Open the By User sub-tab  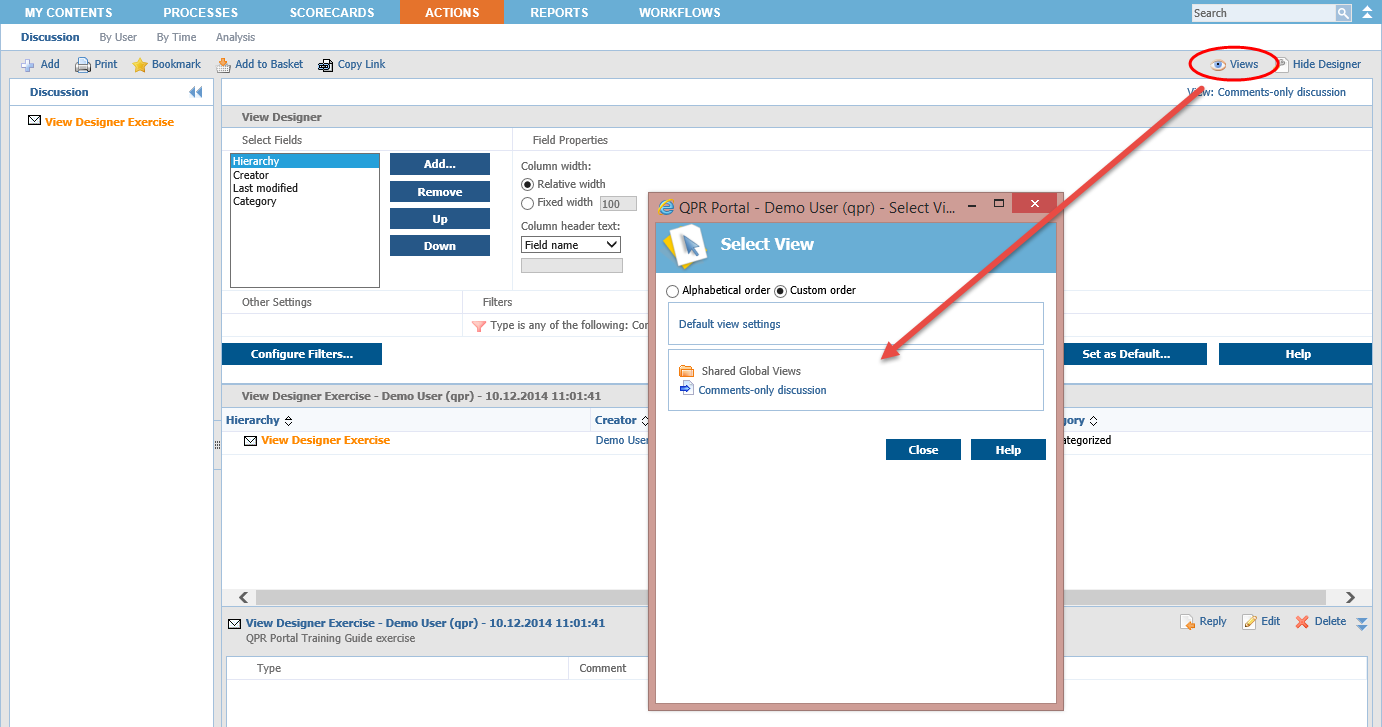[x=118, y=37]
